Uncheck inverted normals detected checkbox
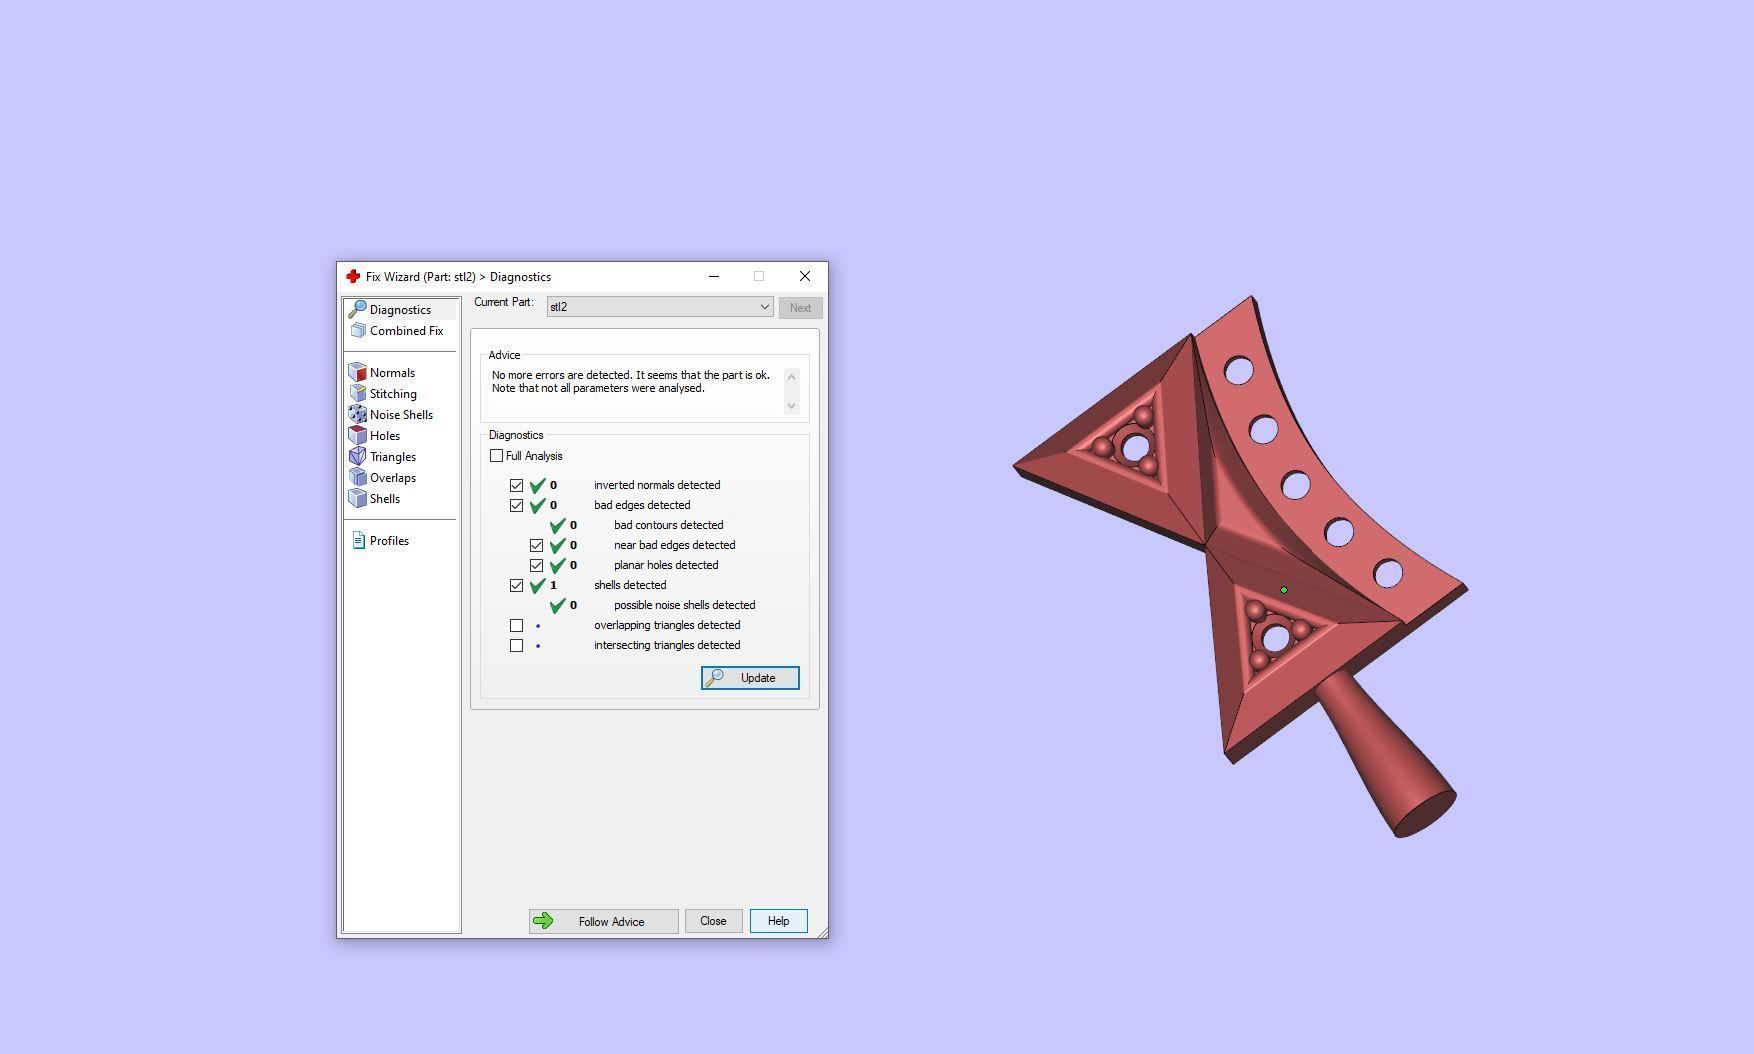Viewport: 1754px width, 1054px height. [516, 486]
